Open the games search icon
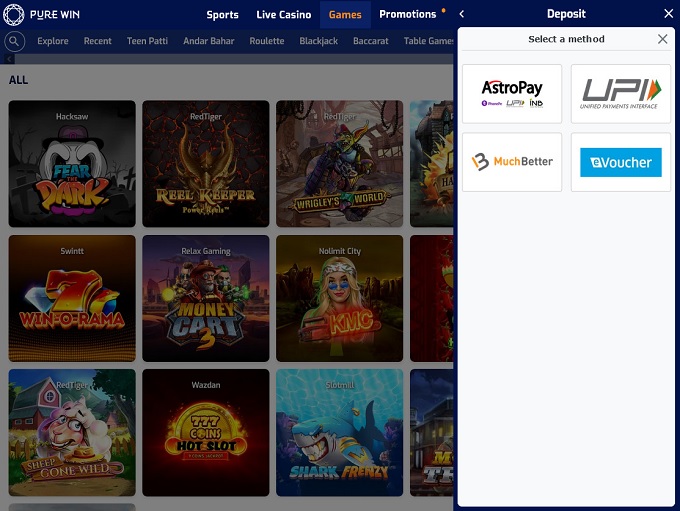680x511 pixels. point(15,41)
